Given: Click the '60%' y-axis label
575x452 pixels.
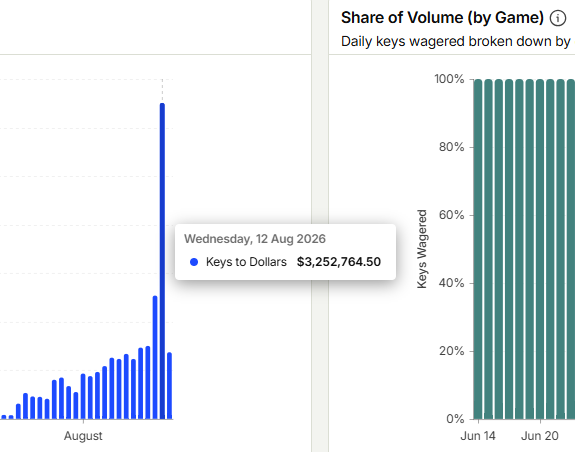Looking at the screenshot, I should click(x=451, y=215).
